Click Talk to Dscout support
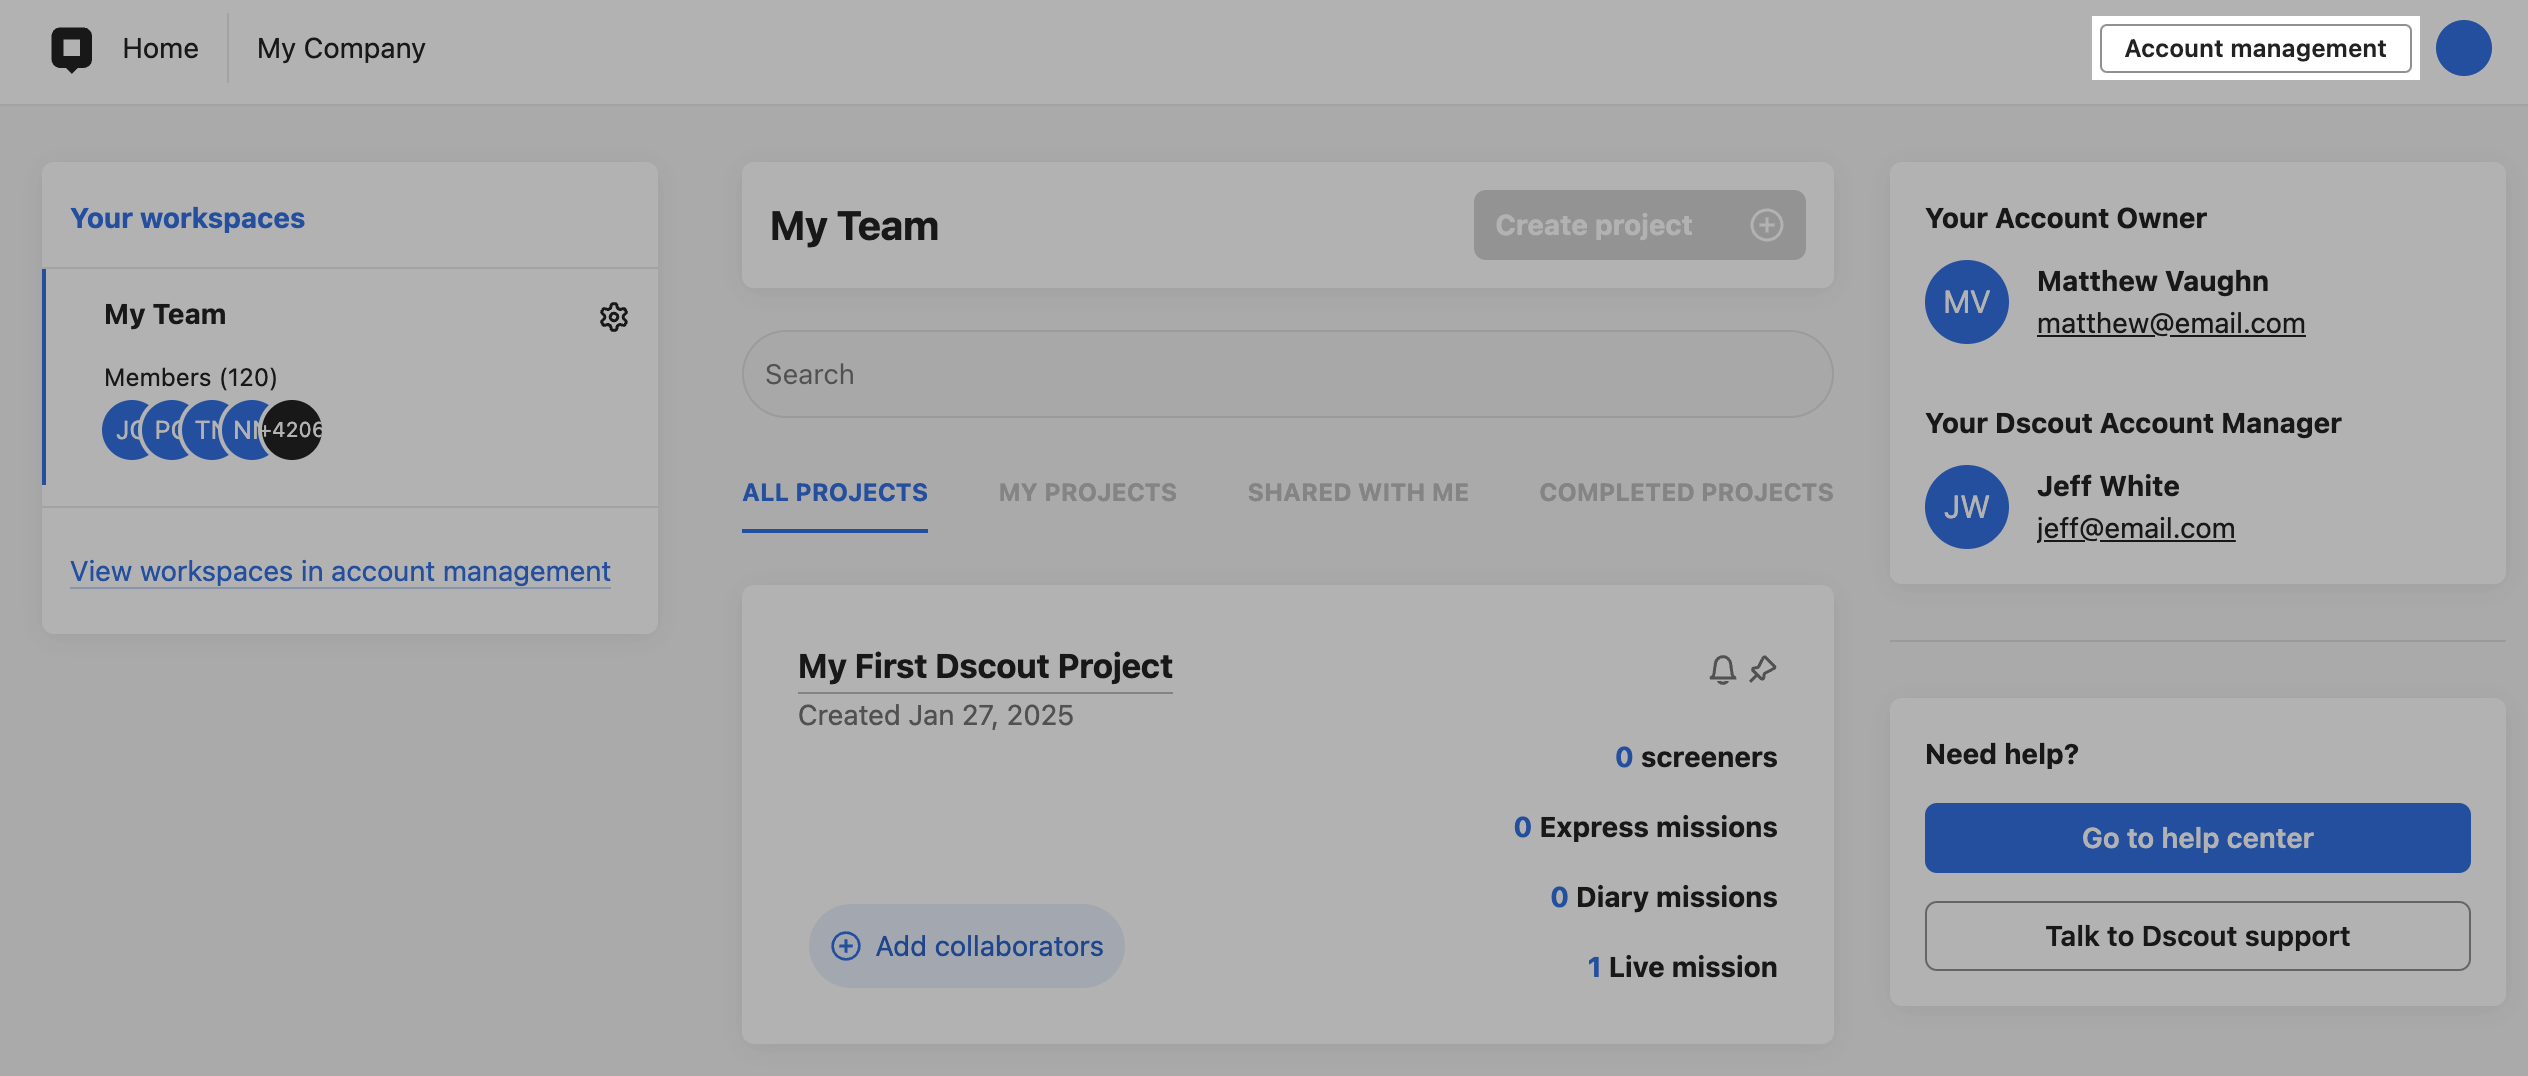 (2197, 936)
